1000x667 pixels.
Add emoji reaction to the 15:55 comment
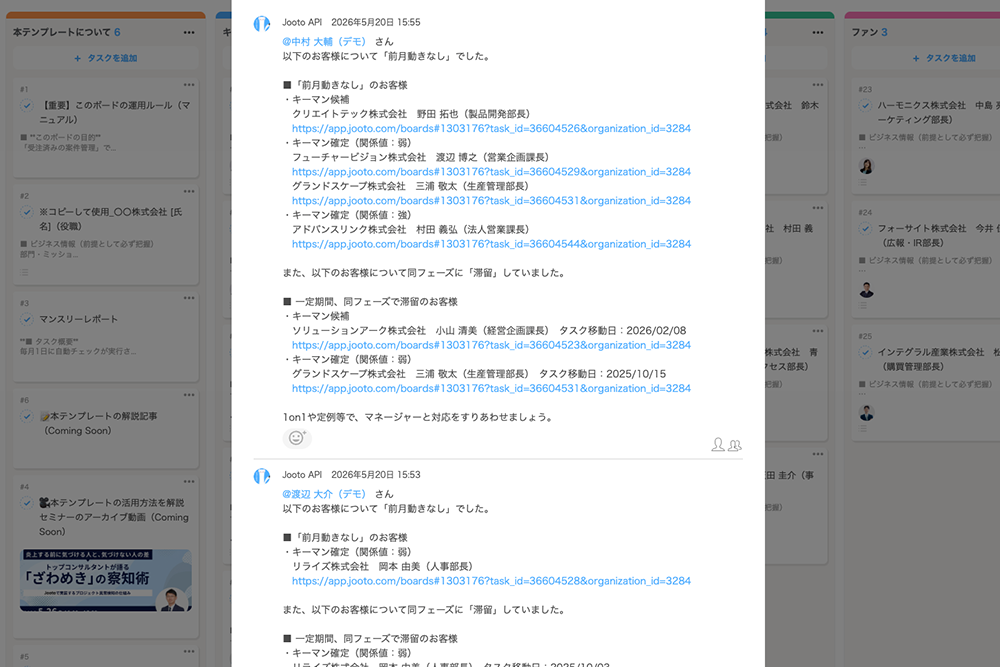pyautogui.click(x=297, y=438)
